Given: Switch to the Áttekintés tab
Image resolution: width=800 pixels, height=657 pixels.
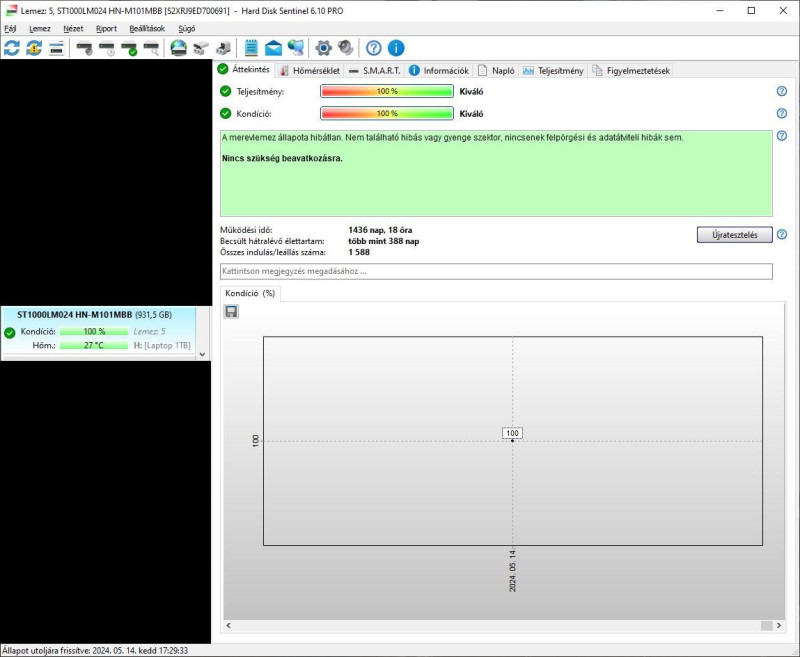Looking at the screenshot, I should (x=244, y=69).
